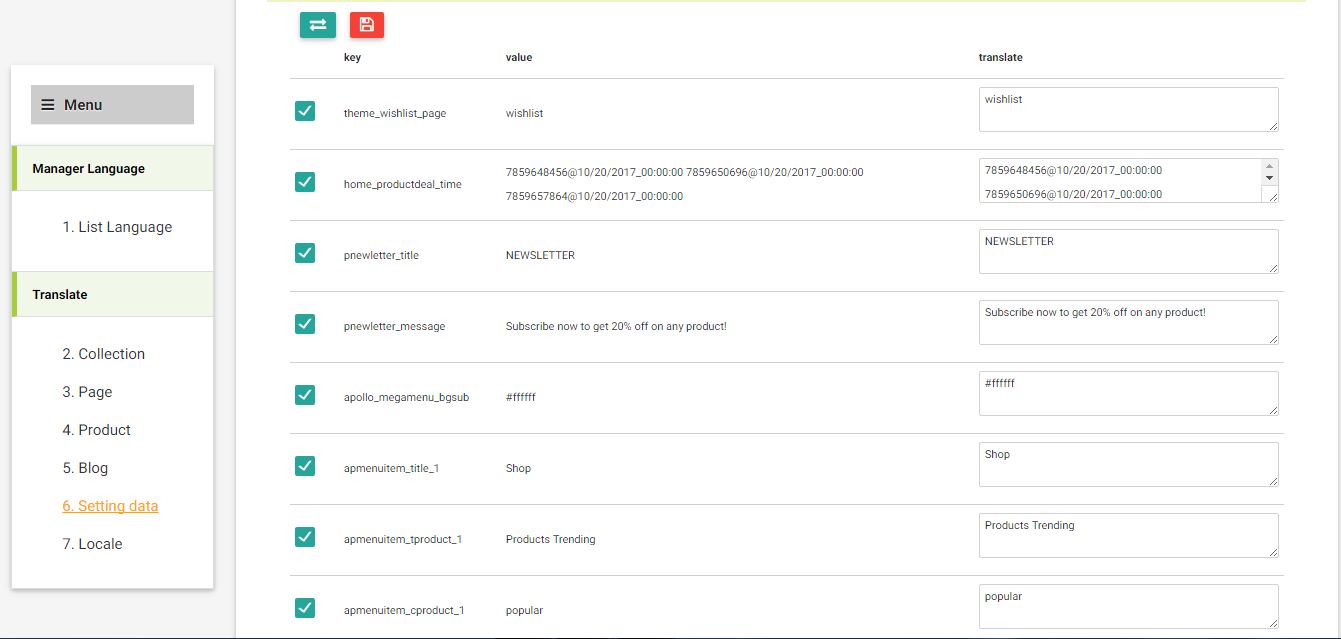
Task: Go to the Collection translate section
Action: coord(111,354)
